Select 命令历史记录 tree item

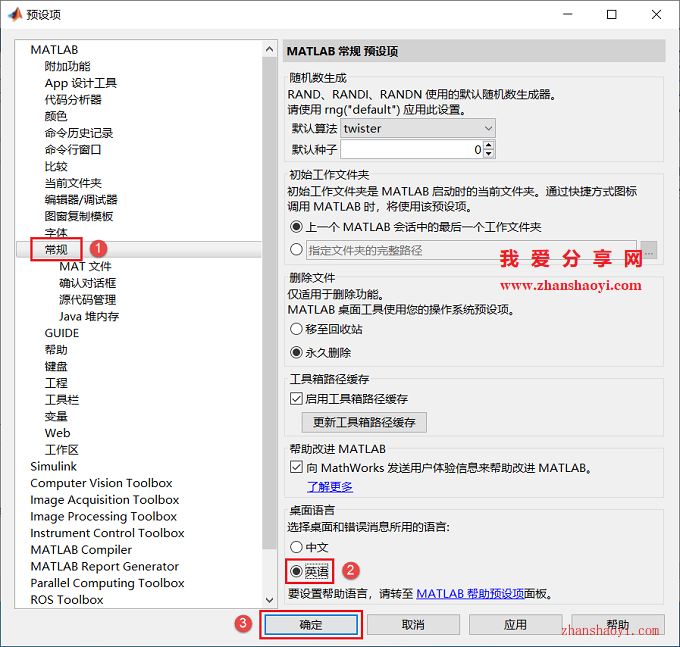tap(78, 133)
